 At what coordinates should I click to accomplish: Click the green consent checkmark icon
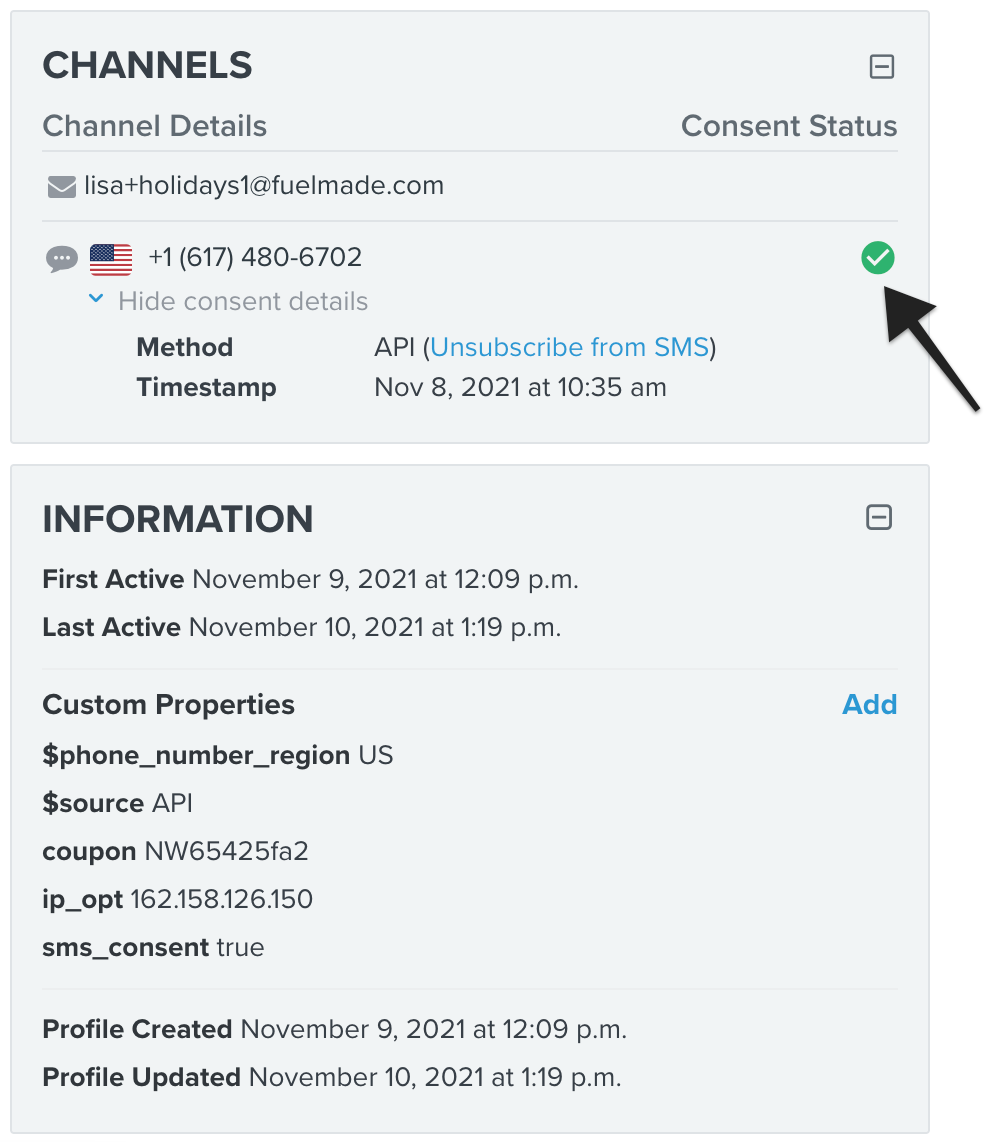878,259
